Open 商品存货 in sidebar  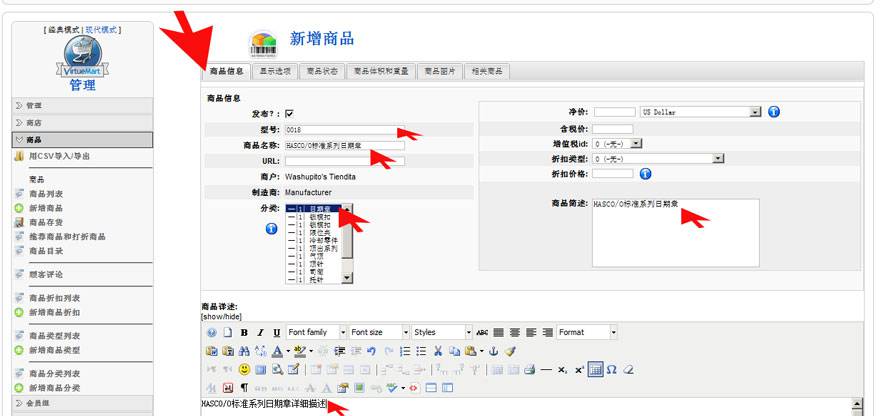tap(46, 222)
